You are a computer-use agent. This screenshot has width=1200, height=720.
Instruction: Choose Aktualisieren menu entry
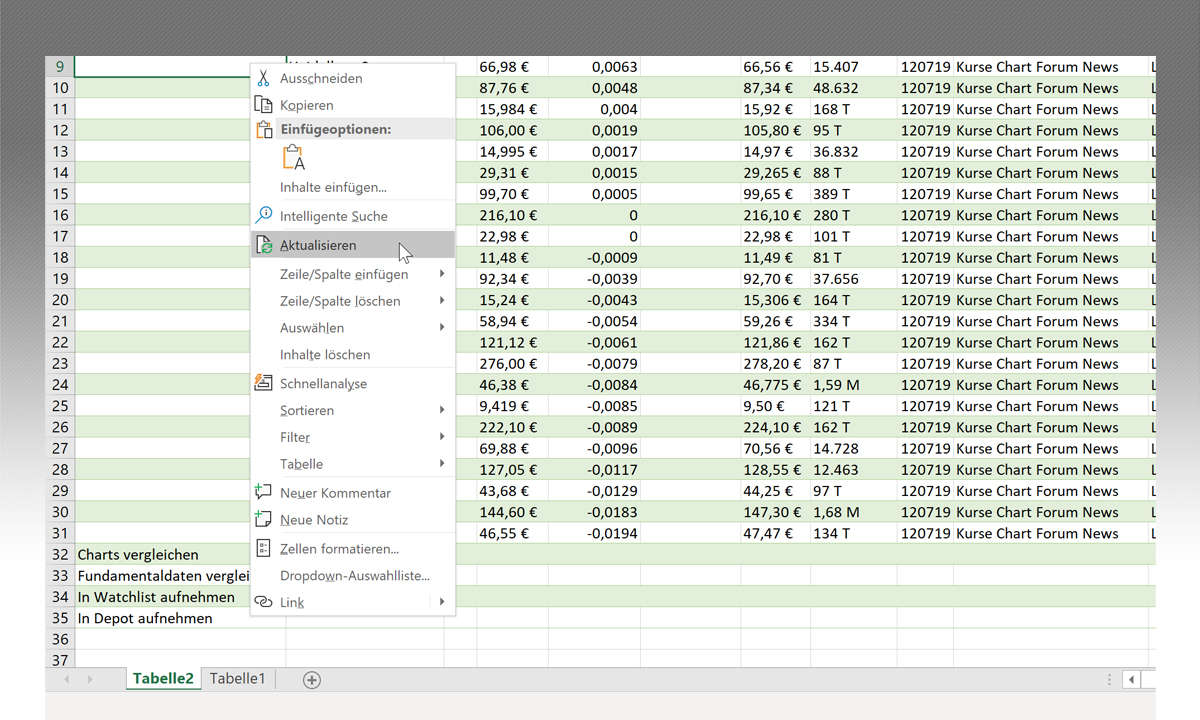tap(353, 245)
